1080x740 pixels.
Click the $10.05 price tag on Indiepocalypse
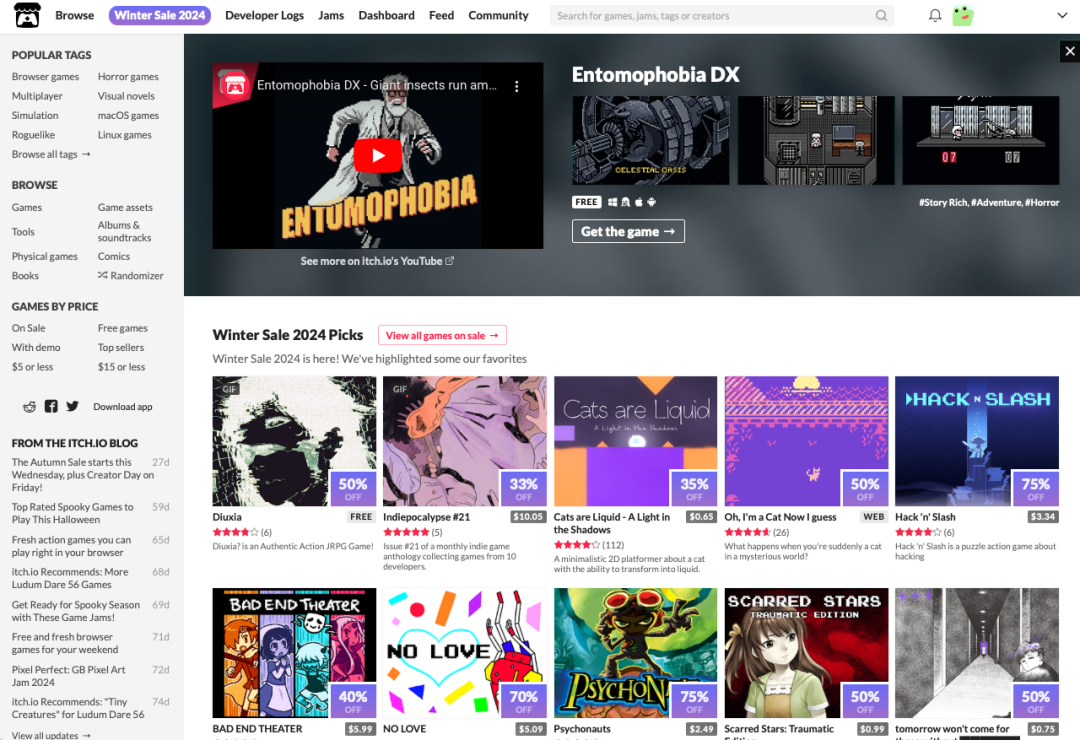click(528, 517)
